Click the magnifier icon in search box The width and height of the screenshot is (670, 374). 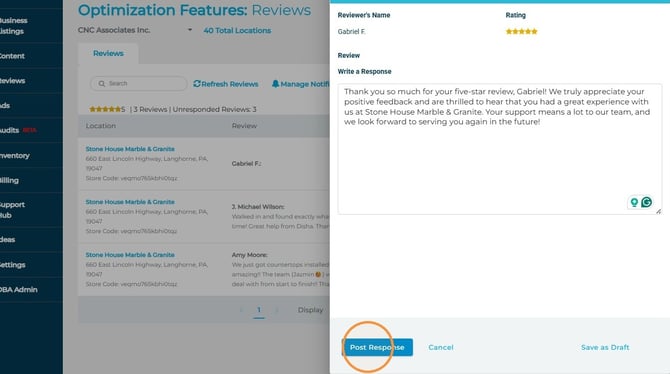(x=102, y=83)
